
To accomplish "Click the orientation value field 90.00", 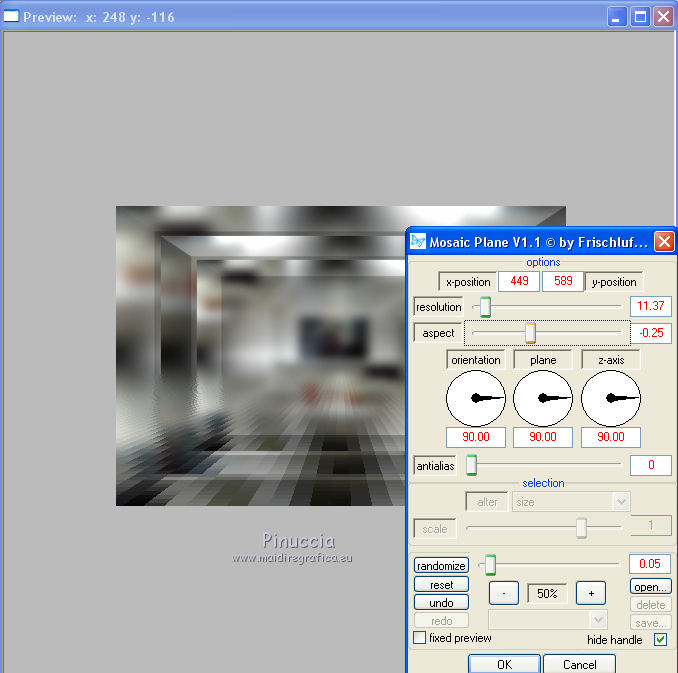I will (x=476, y=437).
